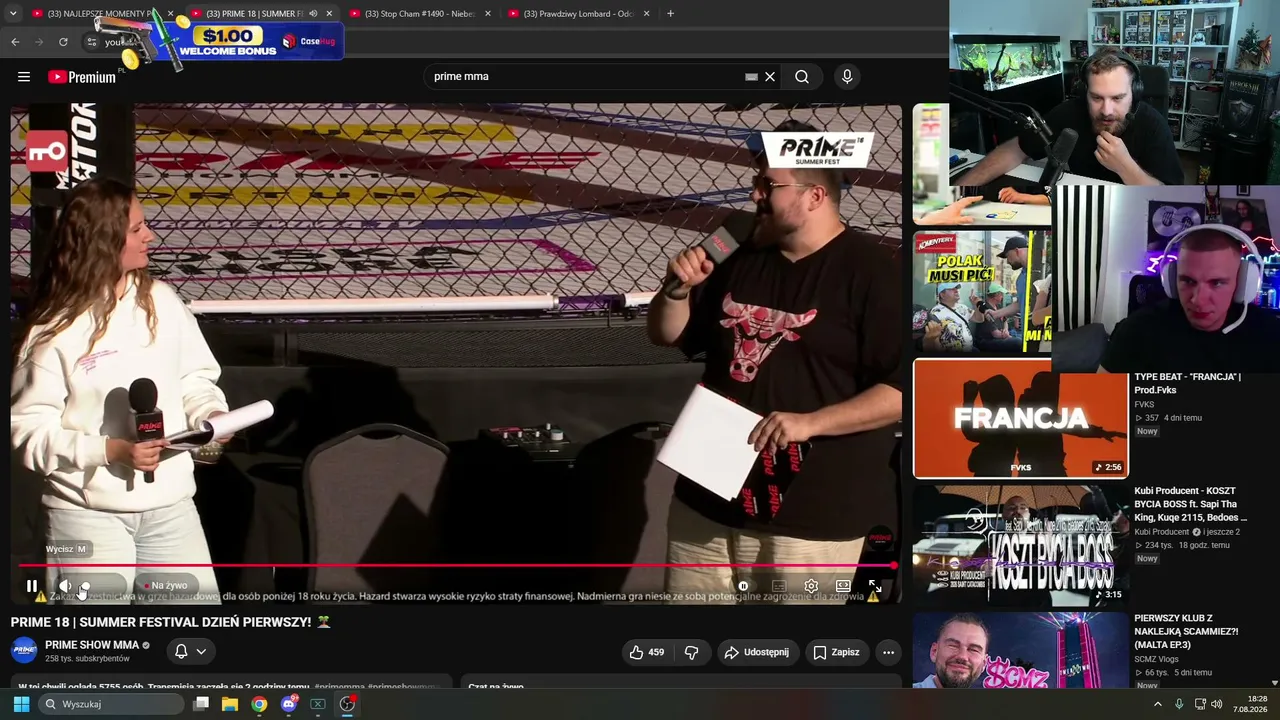Open Google Chrome from taskbar
The height and width of the screenshot is (720, 1280).
point(259,704)
